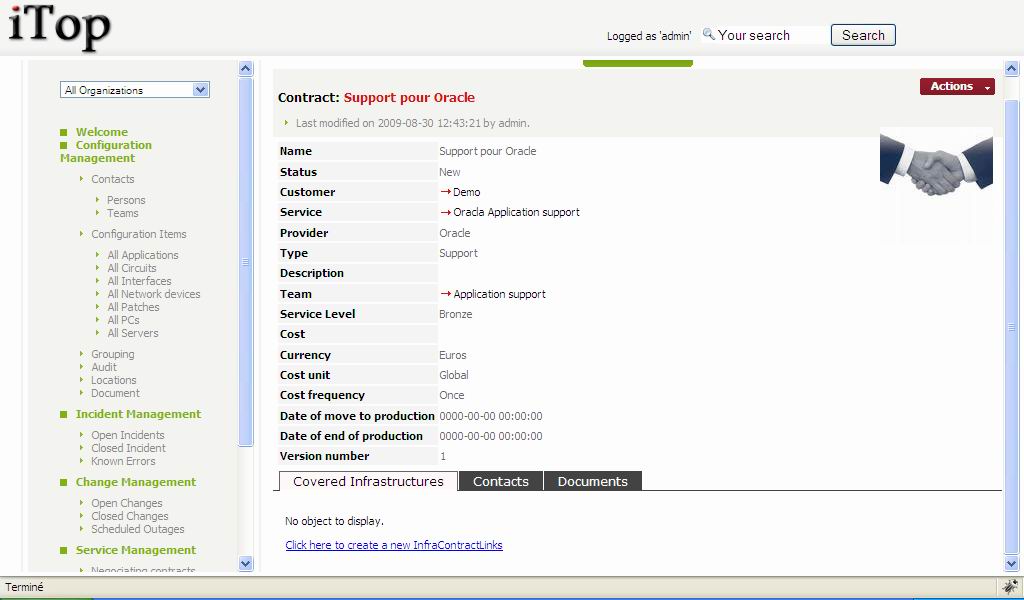1024x600 pixels.
Task: Click the red arrow next to Demo
Action: click(x=445, y=192)
